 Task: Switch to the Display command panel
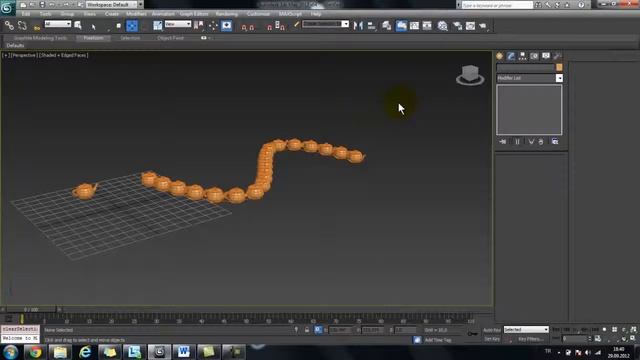click(x=546, y=56)
